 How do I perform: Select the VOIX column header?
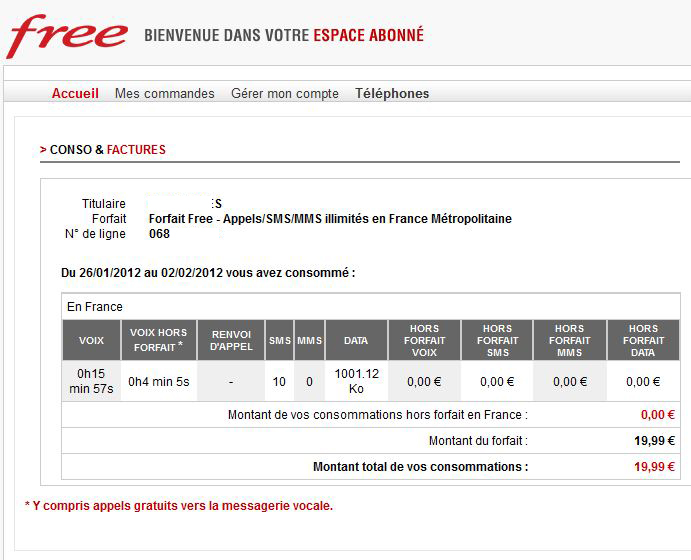tap(91, 341)
